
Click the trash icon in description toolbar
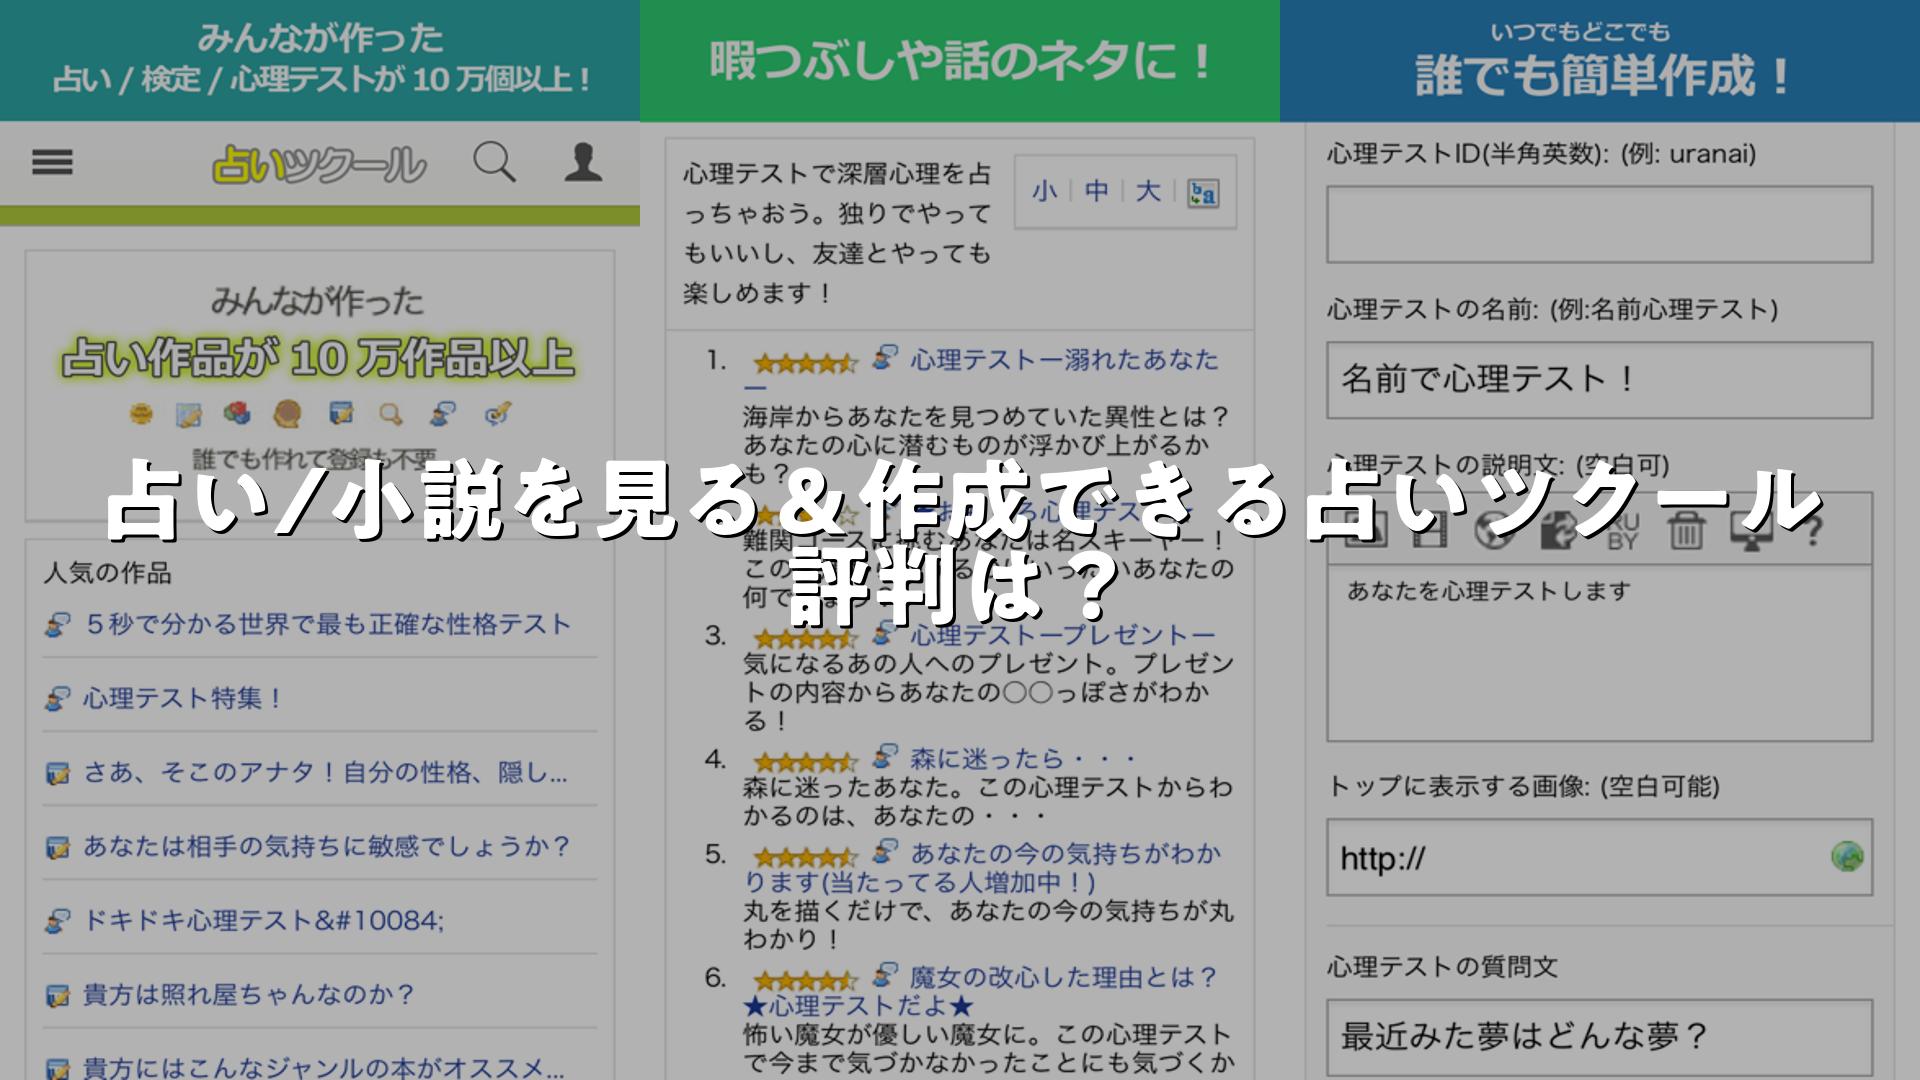tap(1686, 530)
